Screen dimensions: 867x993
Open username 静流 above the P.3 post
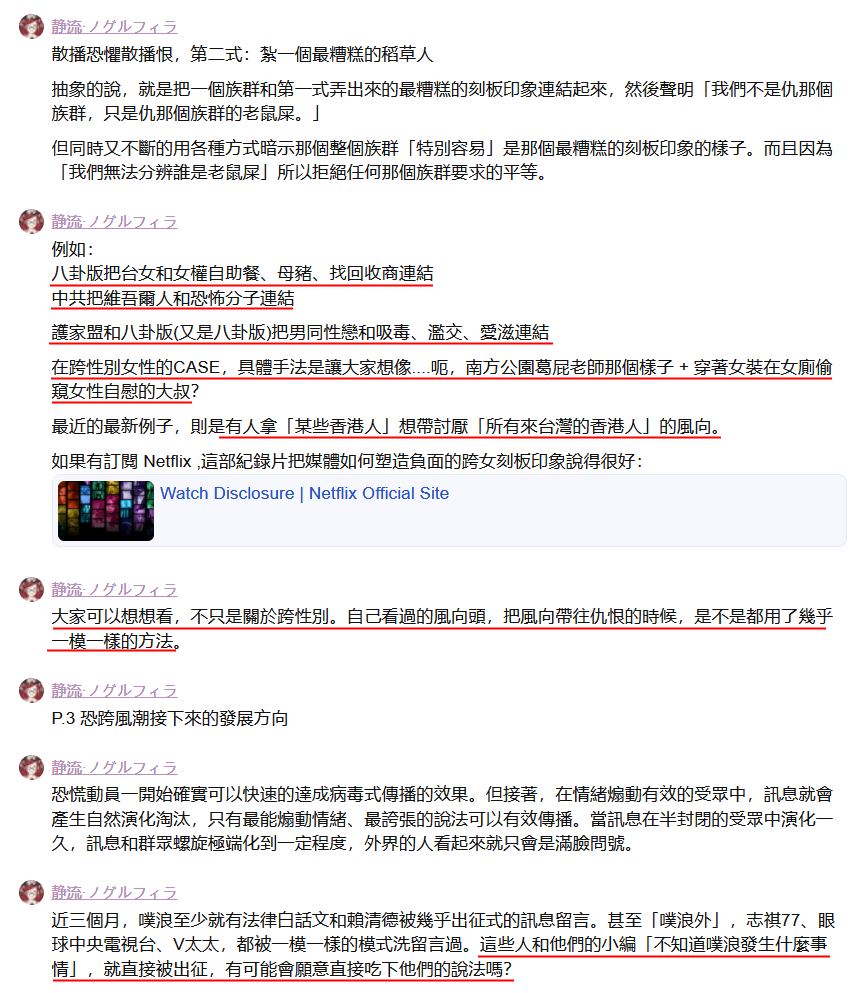pos(114,691)
